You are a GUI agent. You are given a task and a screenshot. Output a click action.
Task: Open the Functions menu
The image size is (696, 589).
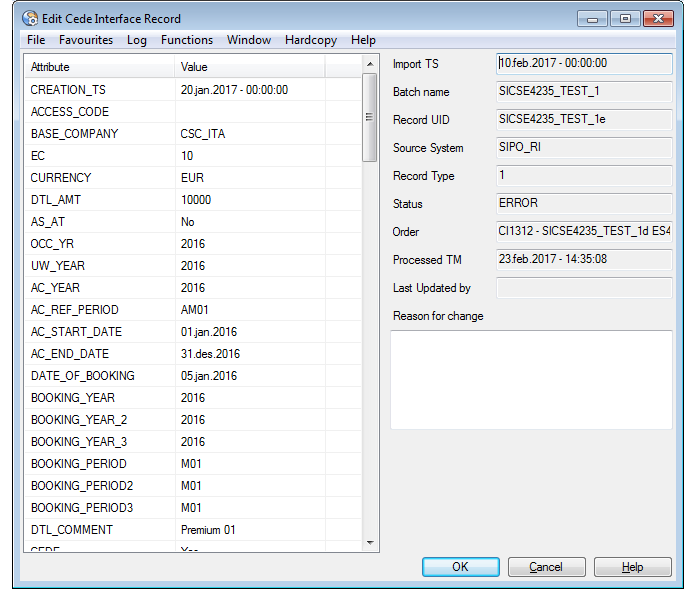[187, 40]
